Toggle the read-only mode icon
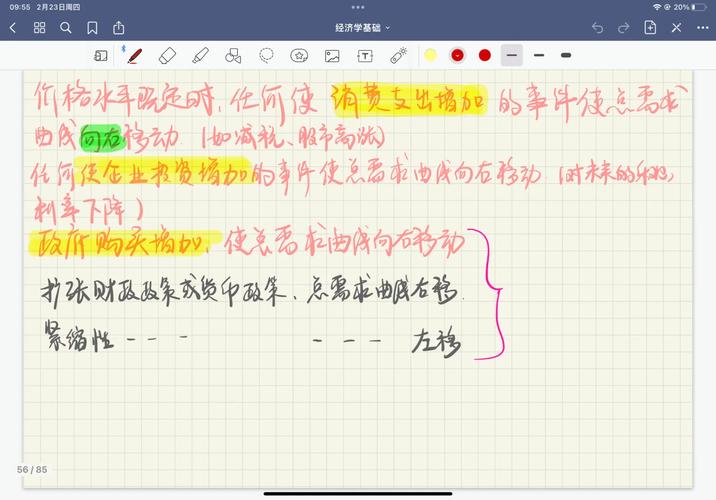This screenshot has height=500, width=716. pyautogui.click(x=100, y=56)
